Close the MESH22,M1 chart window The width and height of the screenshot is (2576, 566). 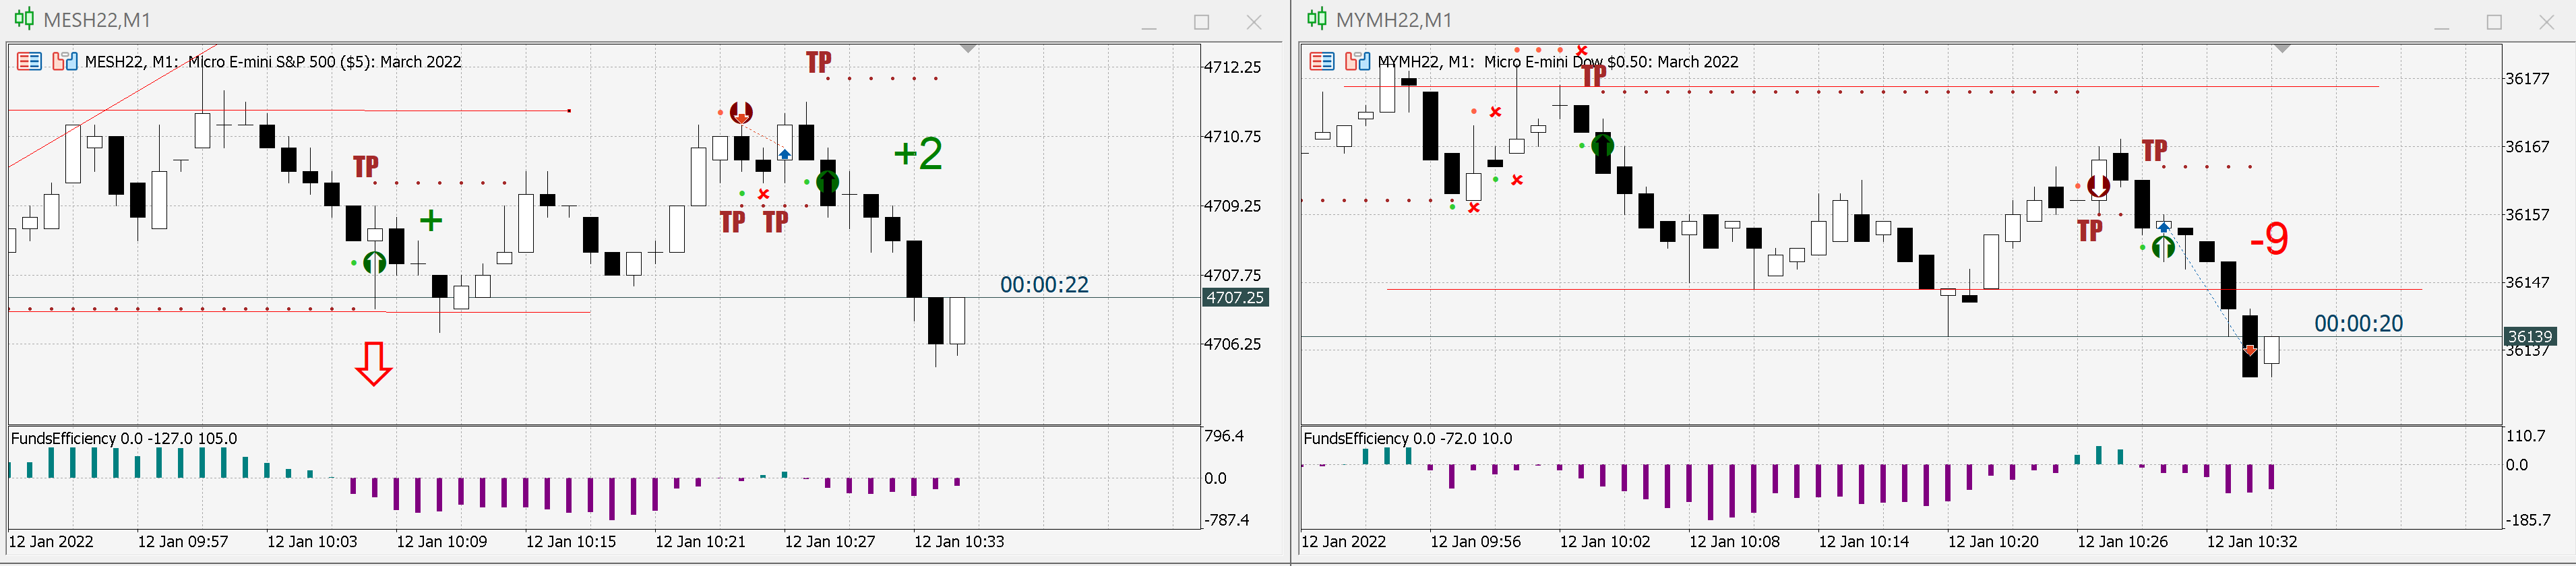click(x=1254, y=22)
